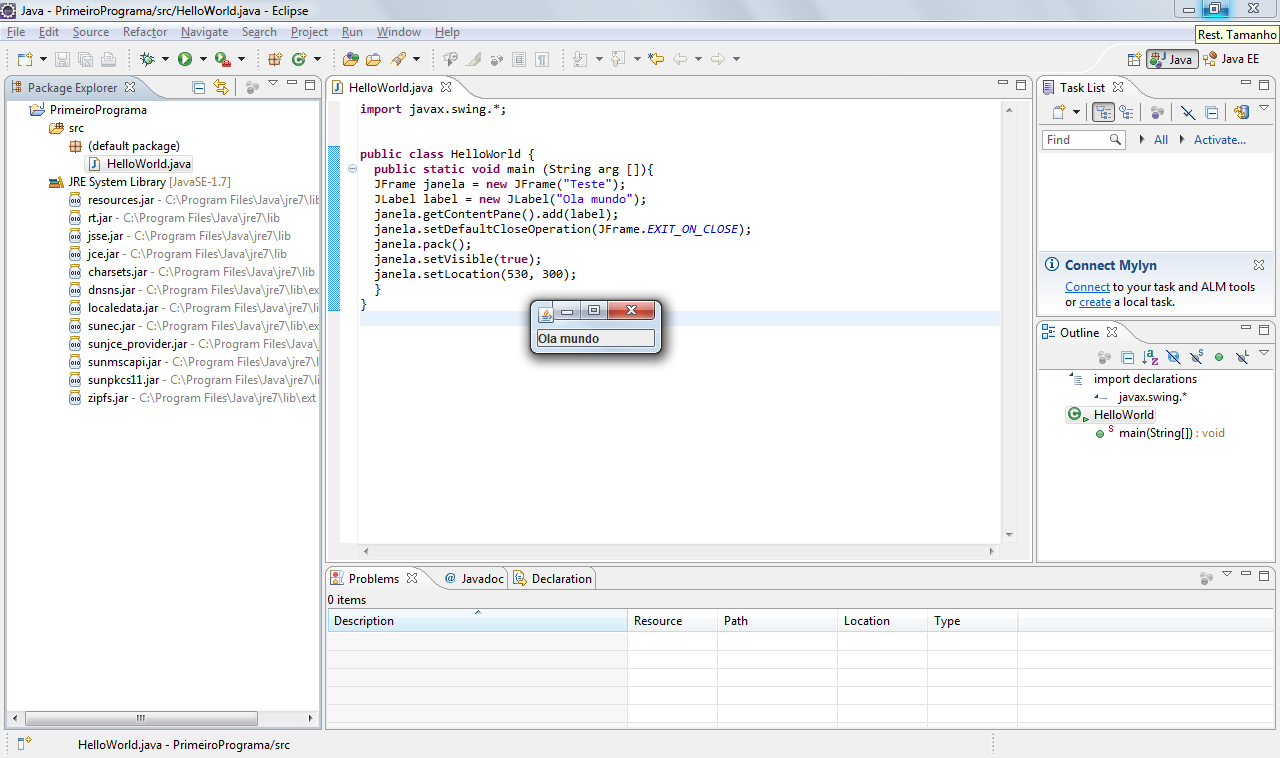Click the Debug bug icon in toolbar

(147, 59)
